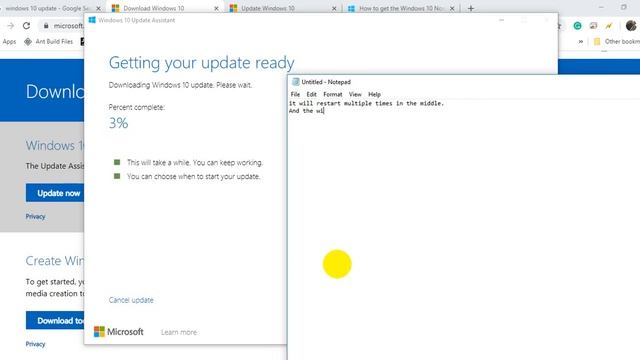Click the Getting your update ready heading
Viewport: 640px width, 360px height.
click(x=201, y=63)
